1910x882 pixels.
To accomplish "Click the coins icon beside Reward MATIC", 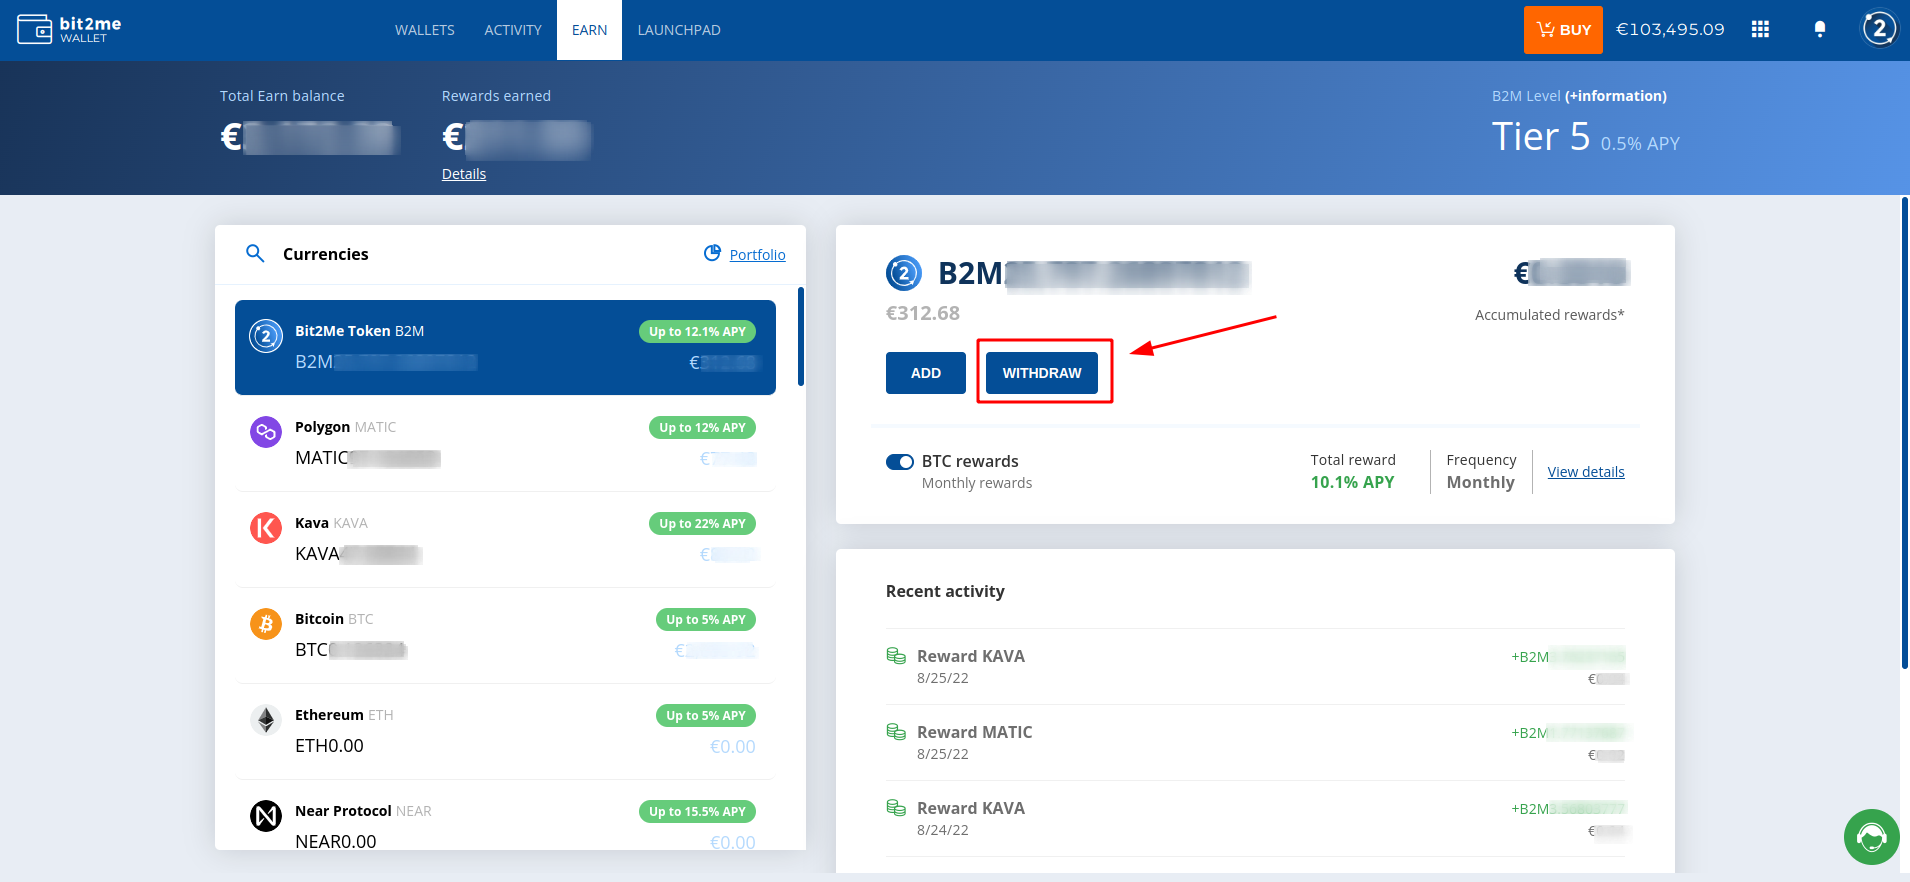I will click(x=896, y=732).
